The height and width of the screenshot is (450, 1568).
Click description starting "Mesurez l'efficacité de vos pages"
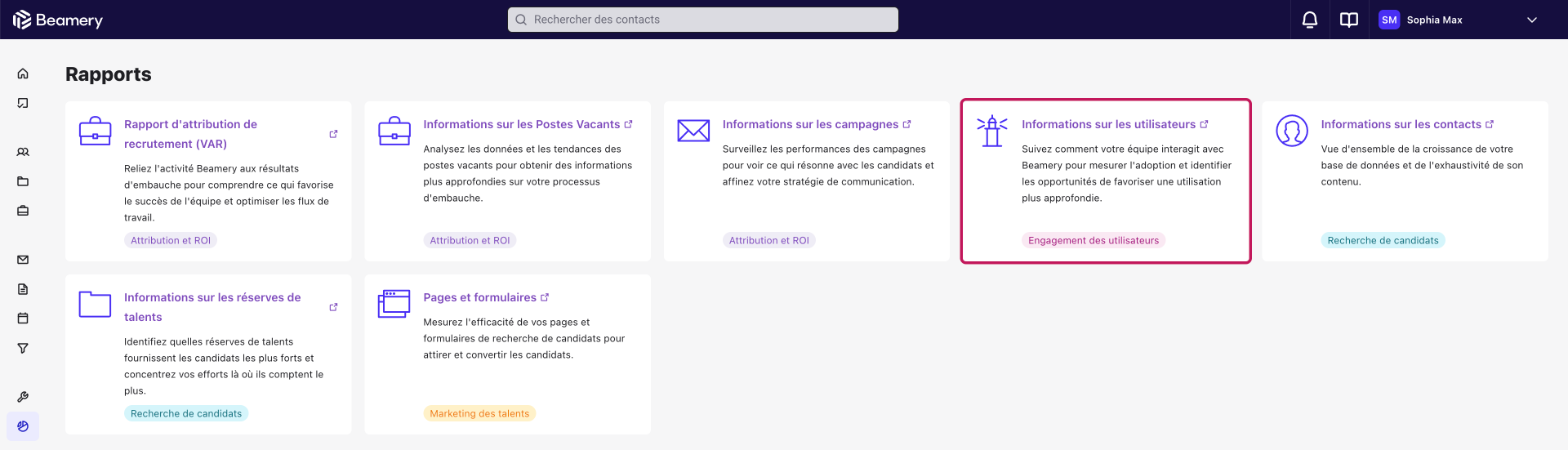524,338
